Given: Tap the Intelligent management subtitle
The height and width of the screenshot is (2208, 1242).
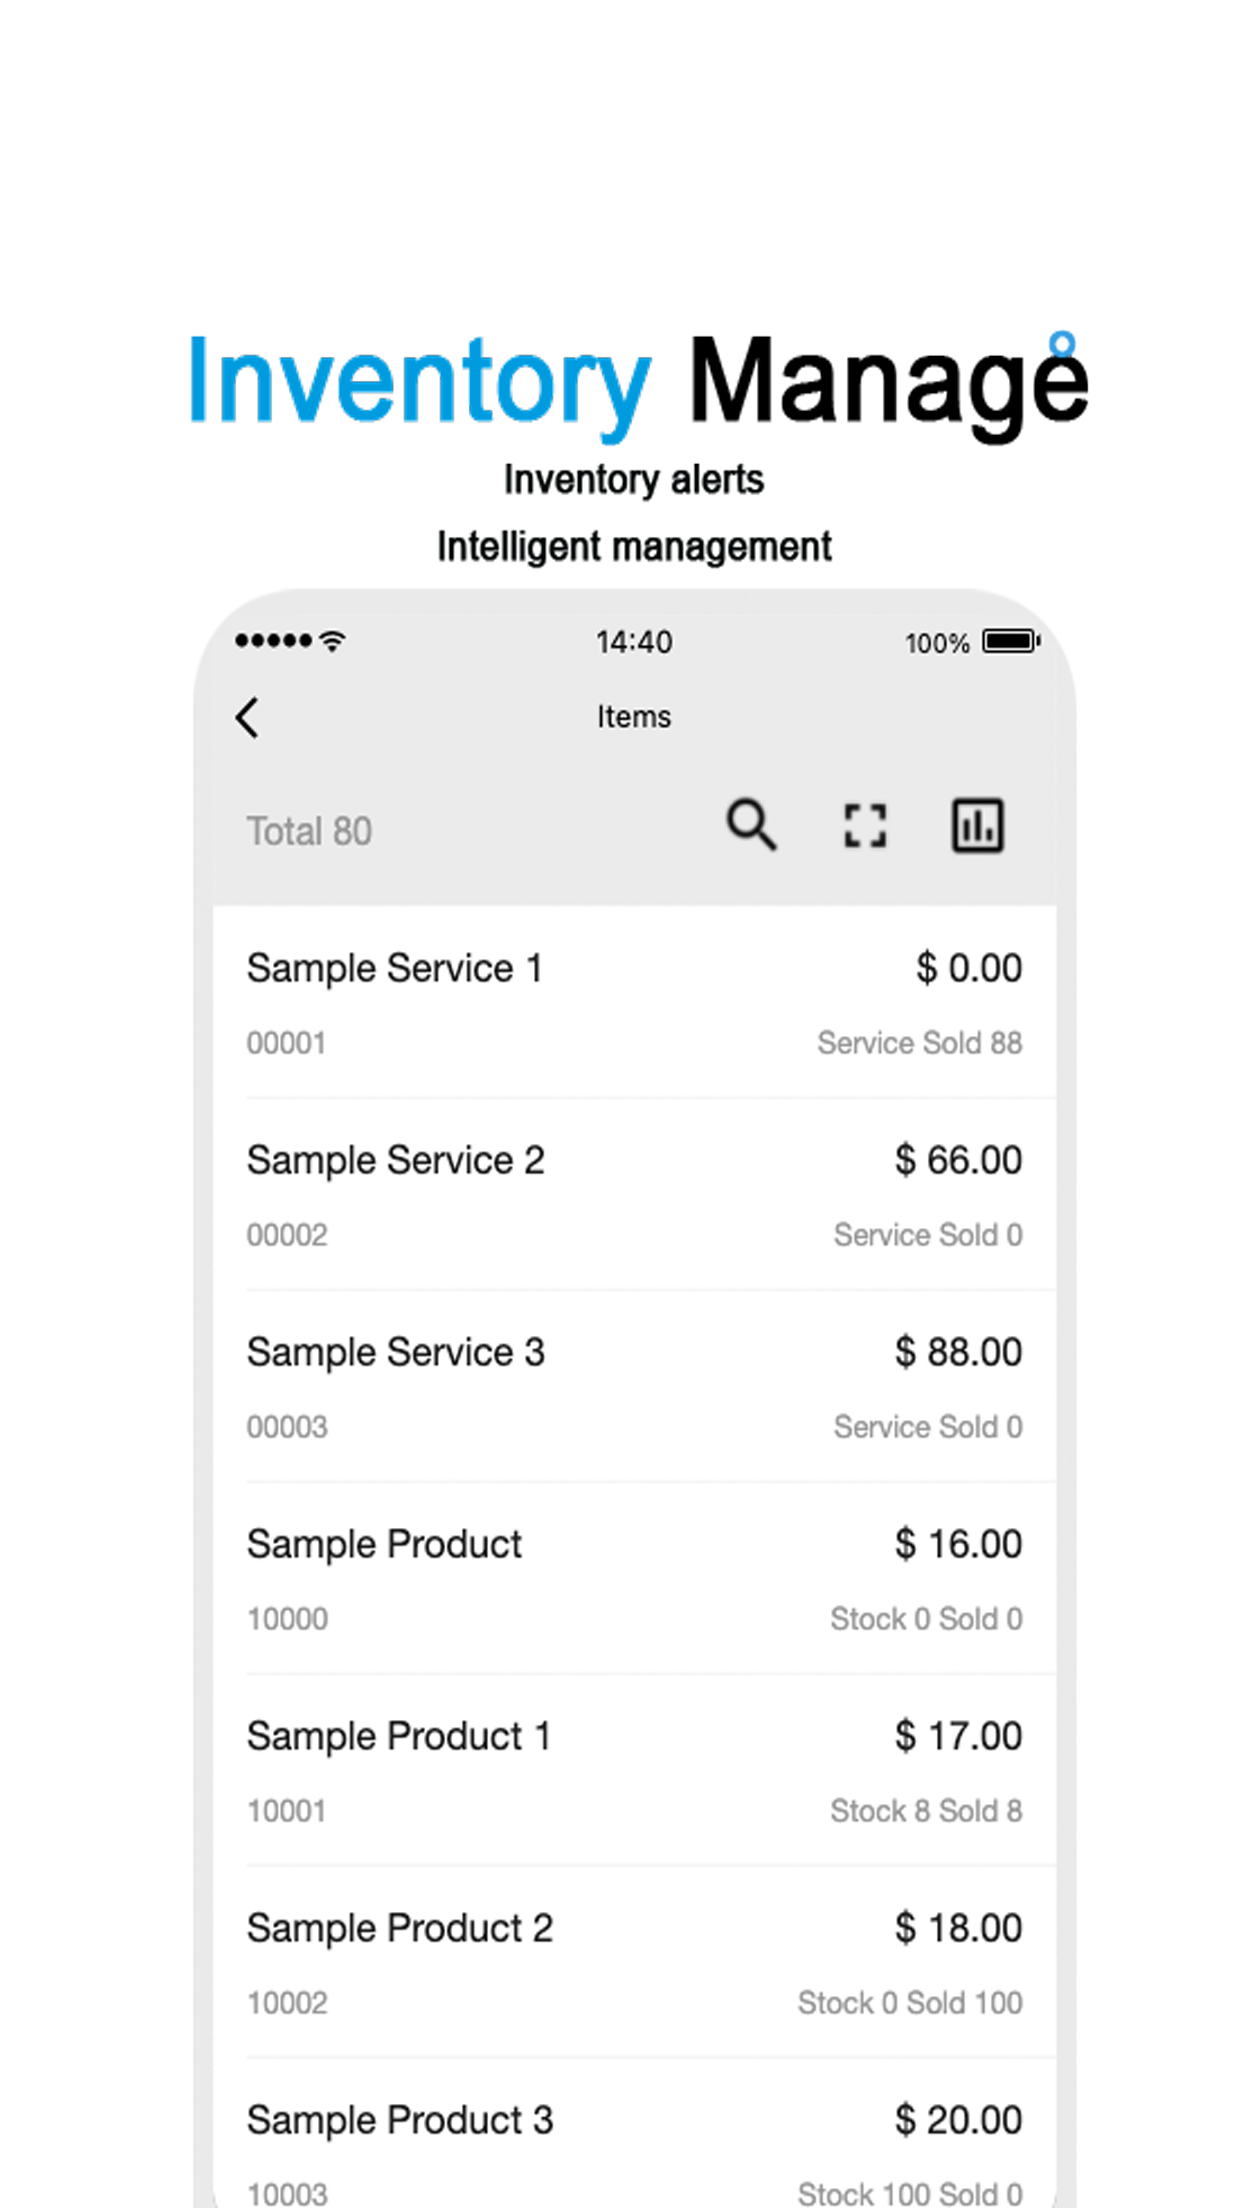Looking at the screenshot, I should 634,547.
